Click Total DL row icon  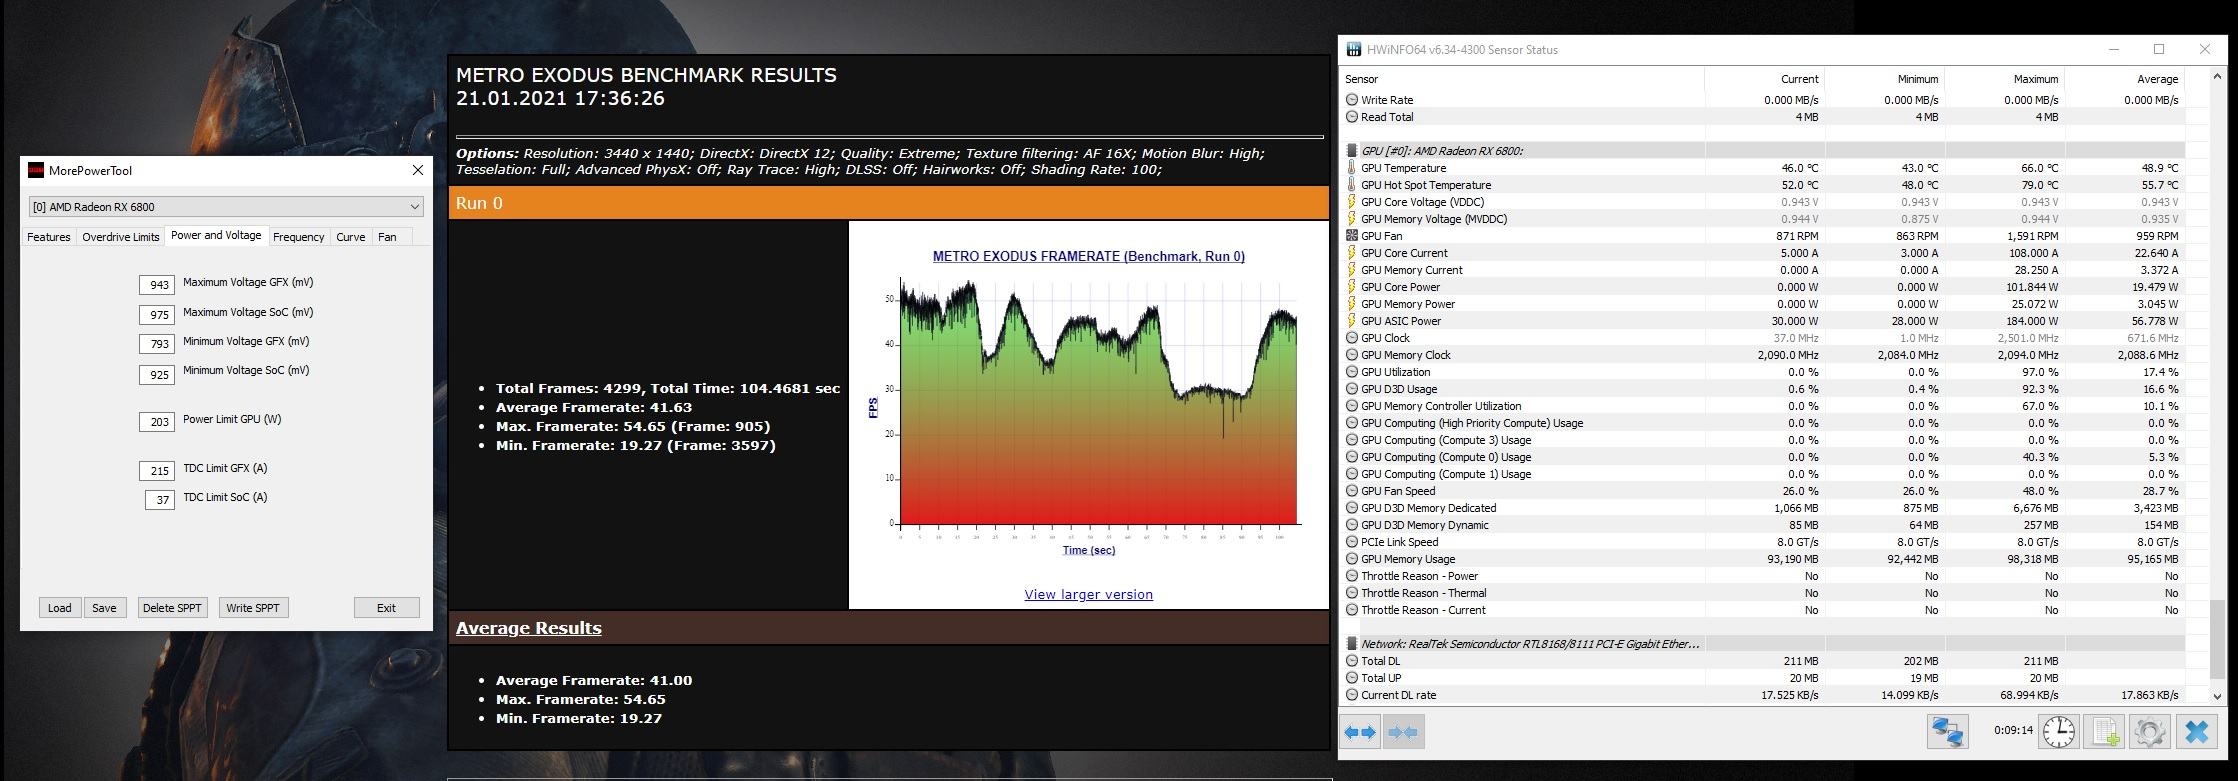point(1352,661)
